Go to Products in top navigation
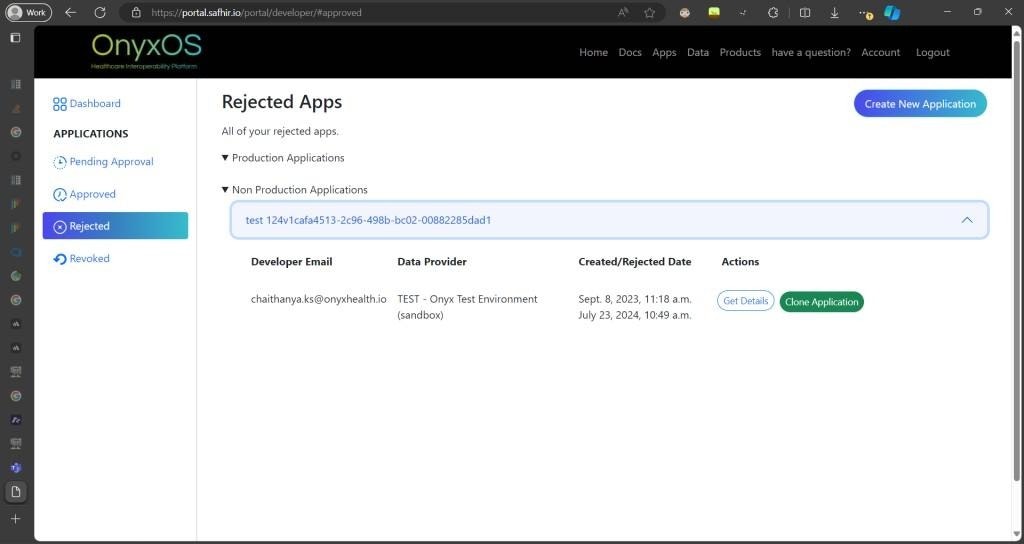The image size is (1024, 544). coord(739,53)
